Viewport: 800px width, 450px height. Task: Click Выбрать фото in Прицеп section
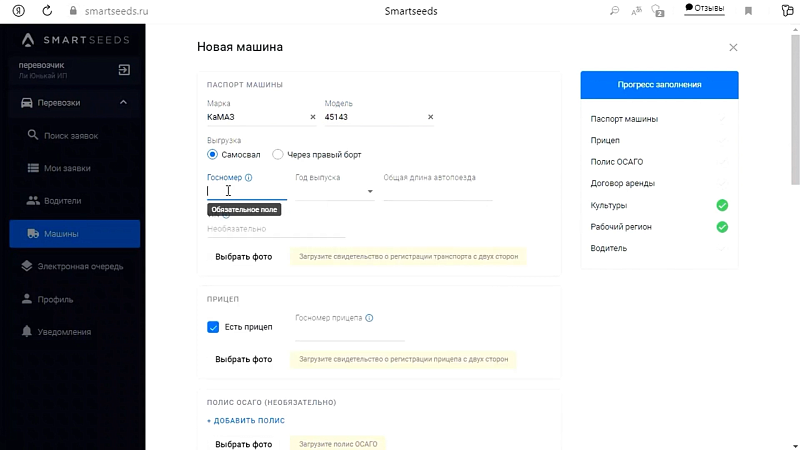(243, 359)
